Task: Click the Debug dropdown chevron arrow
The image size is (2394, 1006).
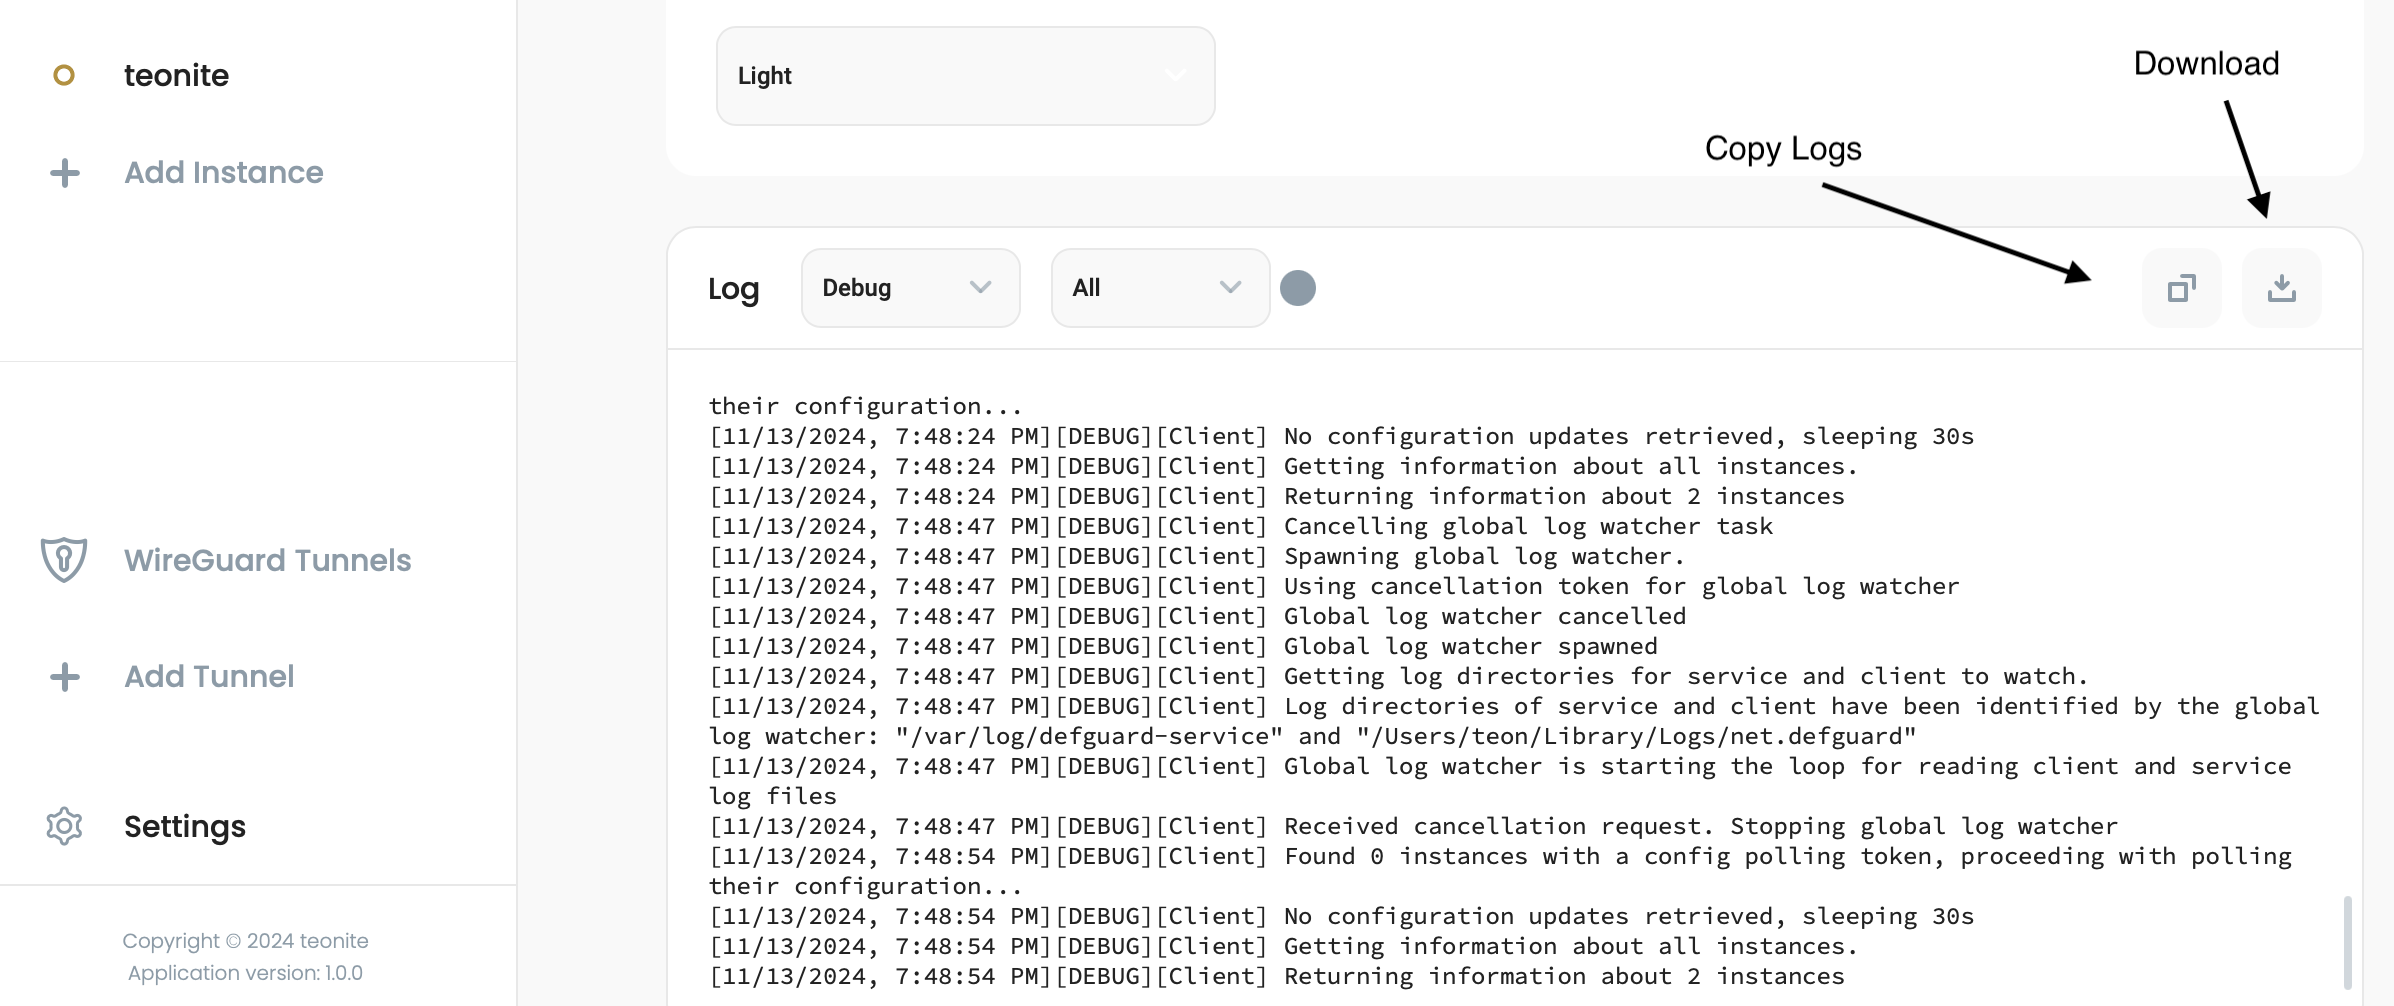Action: point(980,288)
